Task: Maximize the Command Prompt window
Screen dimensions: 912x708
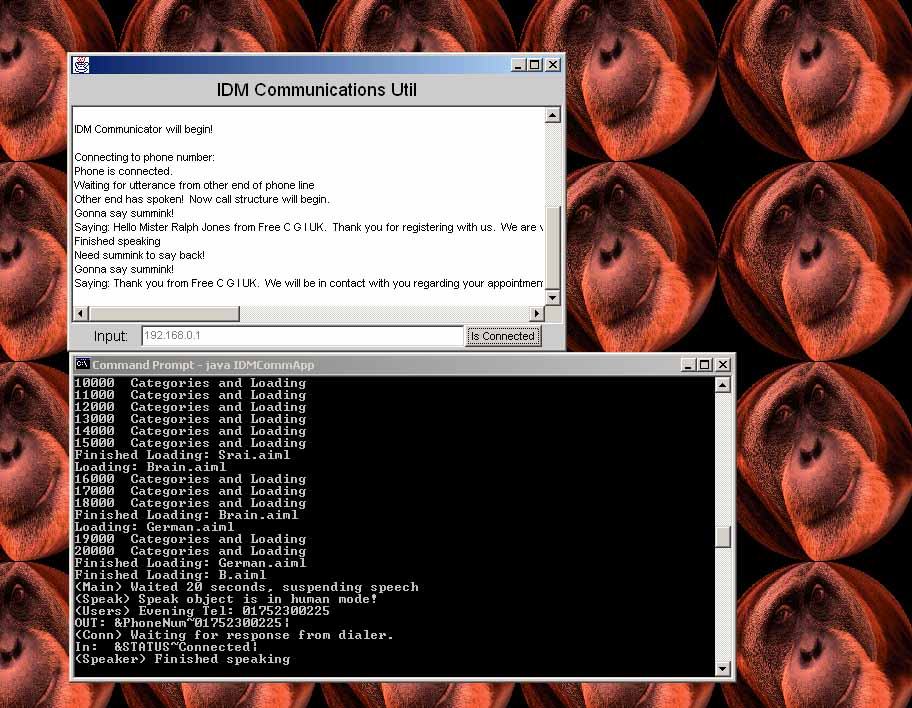Action: pyautogui.click(x=705, y=365)
